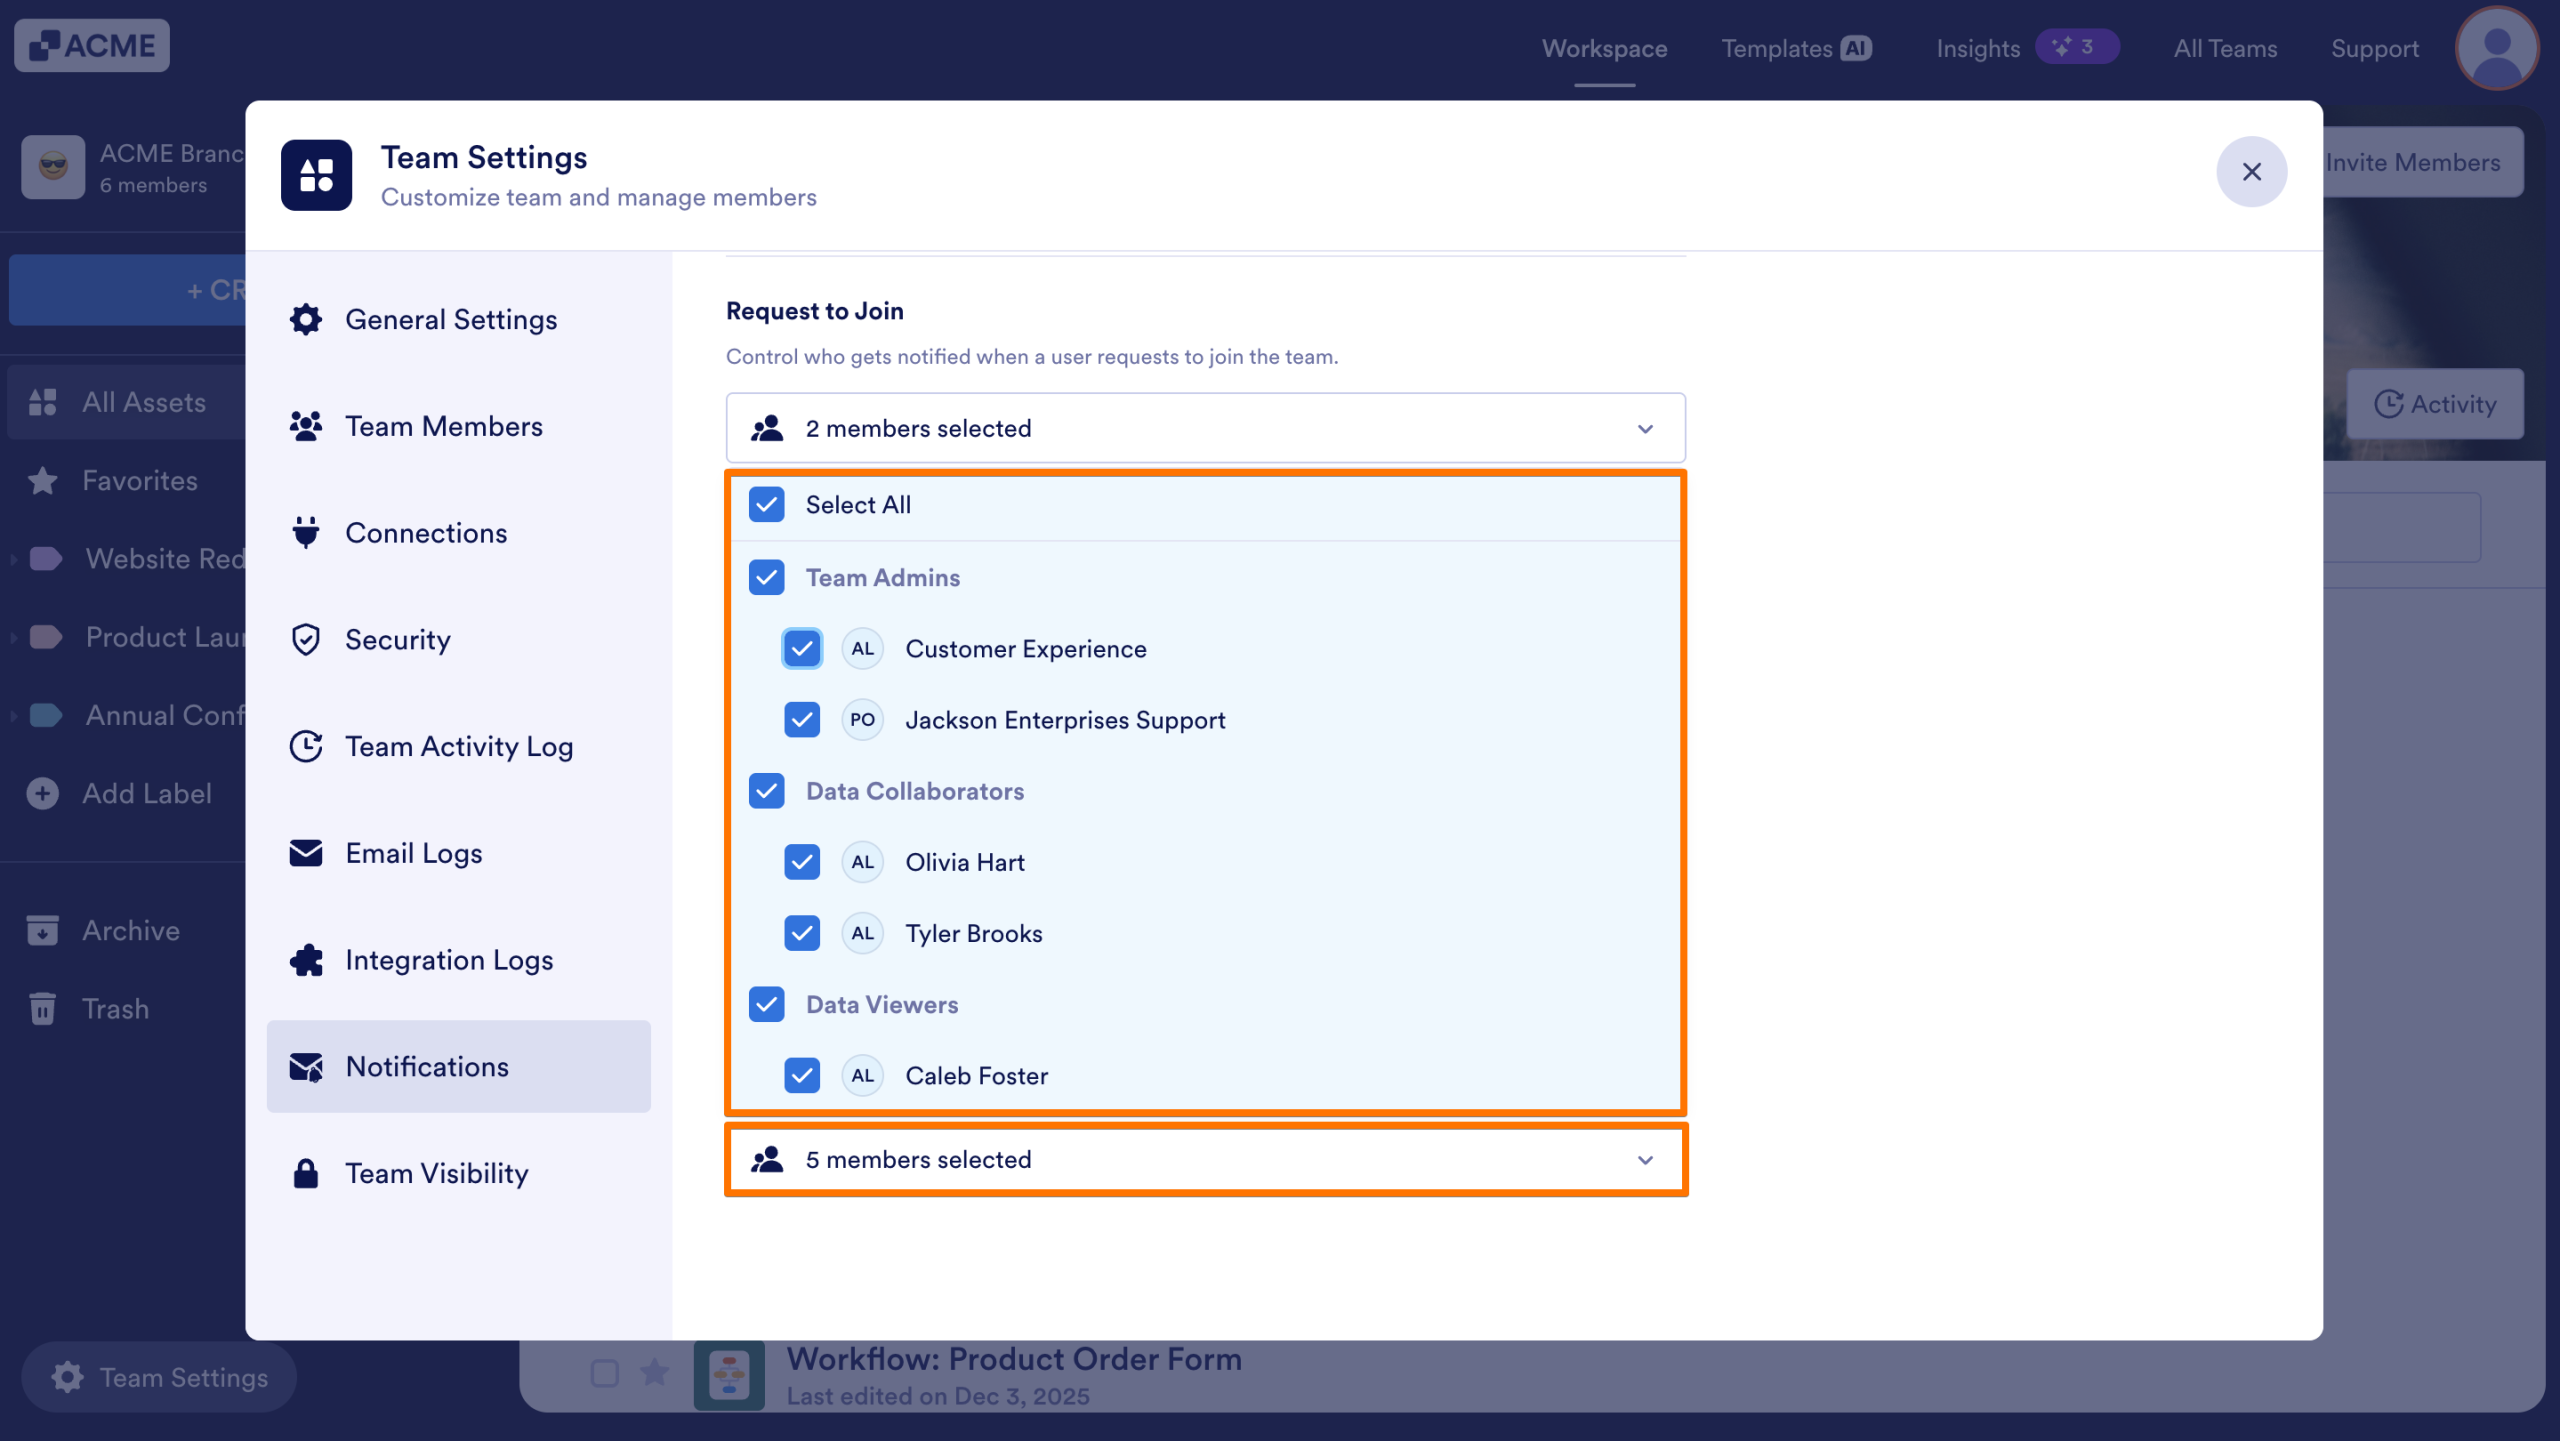2560x1441 pixels.
Task: Click the Insights sparkle badge showing 3
Action: point(2076,47)
